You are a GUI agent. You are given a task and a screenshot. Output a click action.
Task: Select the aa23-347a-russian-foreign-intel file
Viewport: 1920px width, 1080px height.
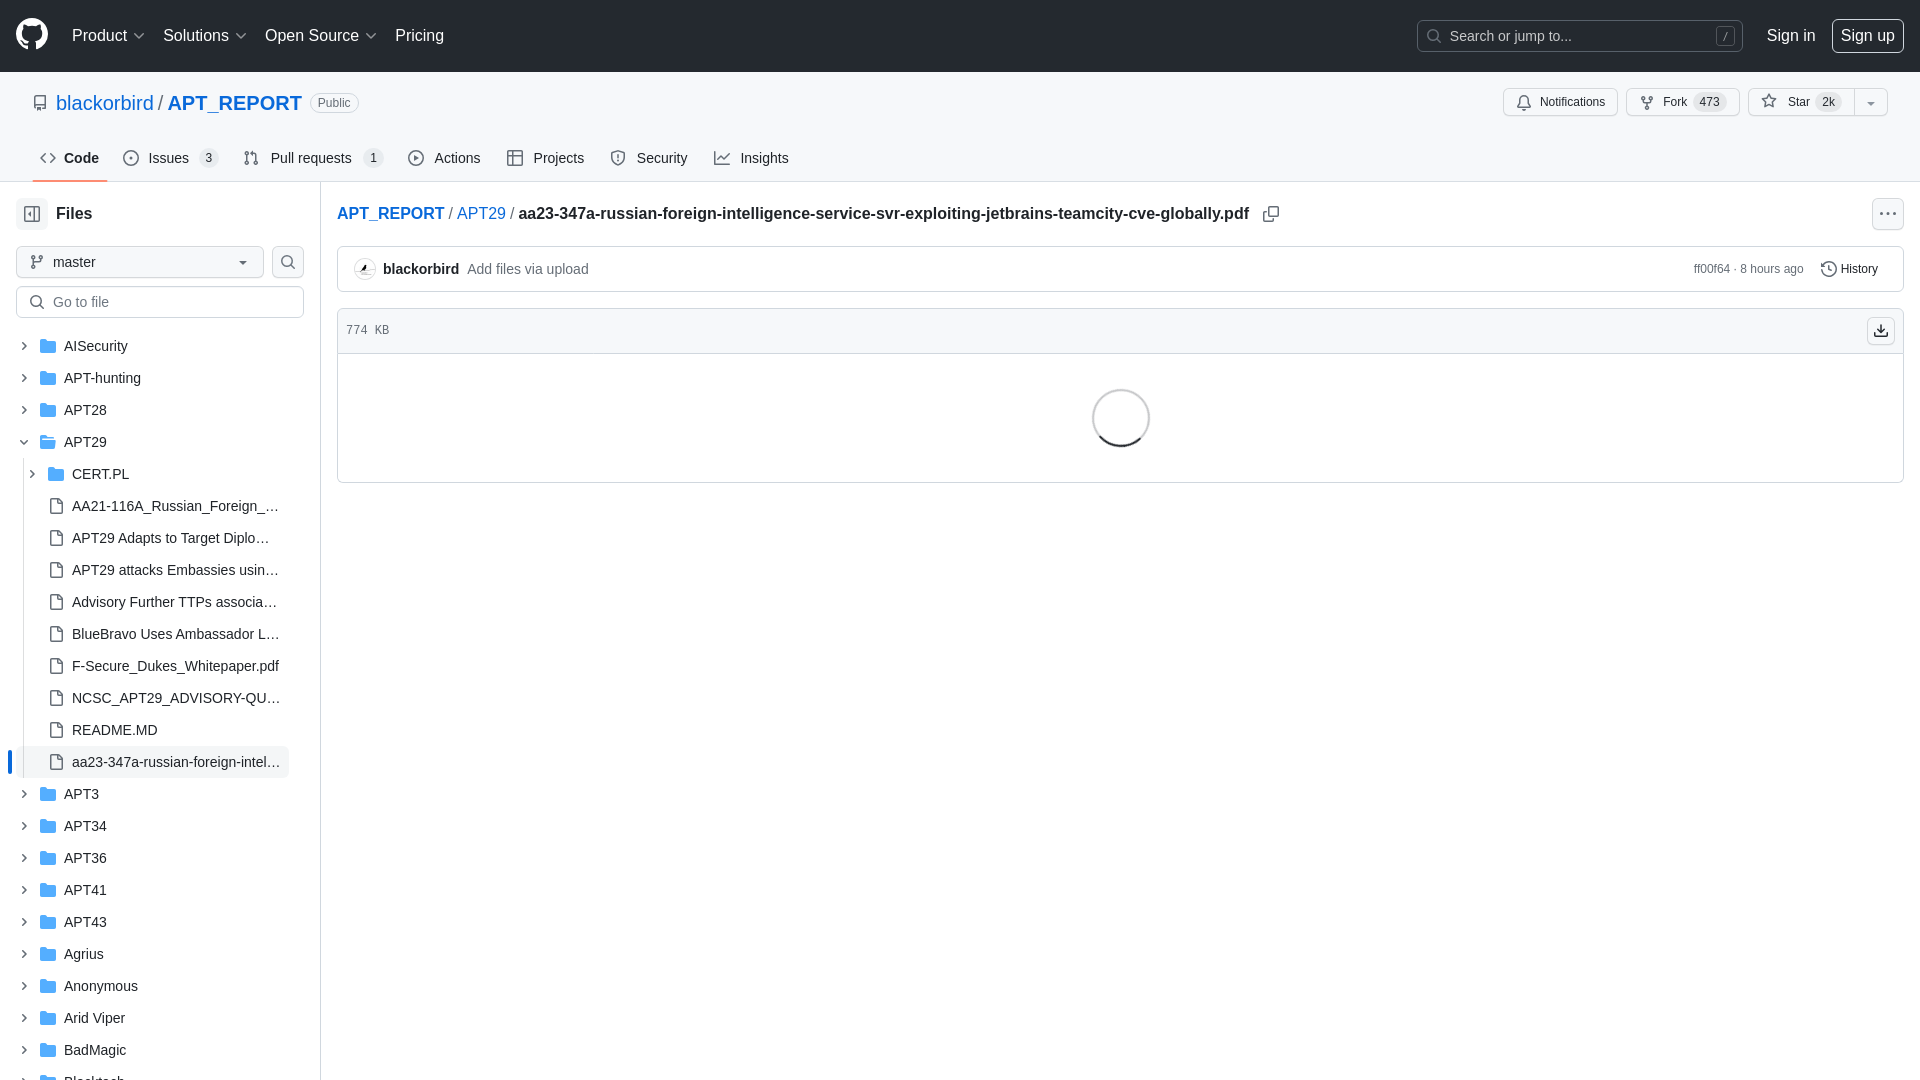(x=175, y=762)
